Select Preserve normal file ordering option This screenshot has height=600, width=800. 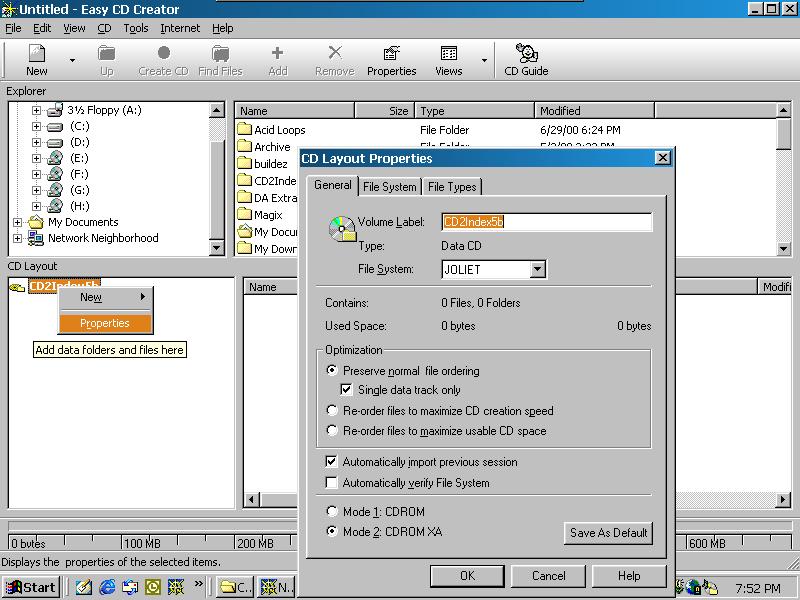pos(332,370)
